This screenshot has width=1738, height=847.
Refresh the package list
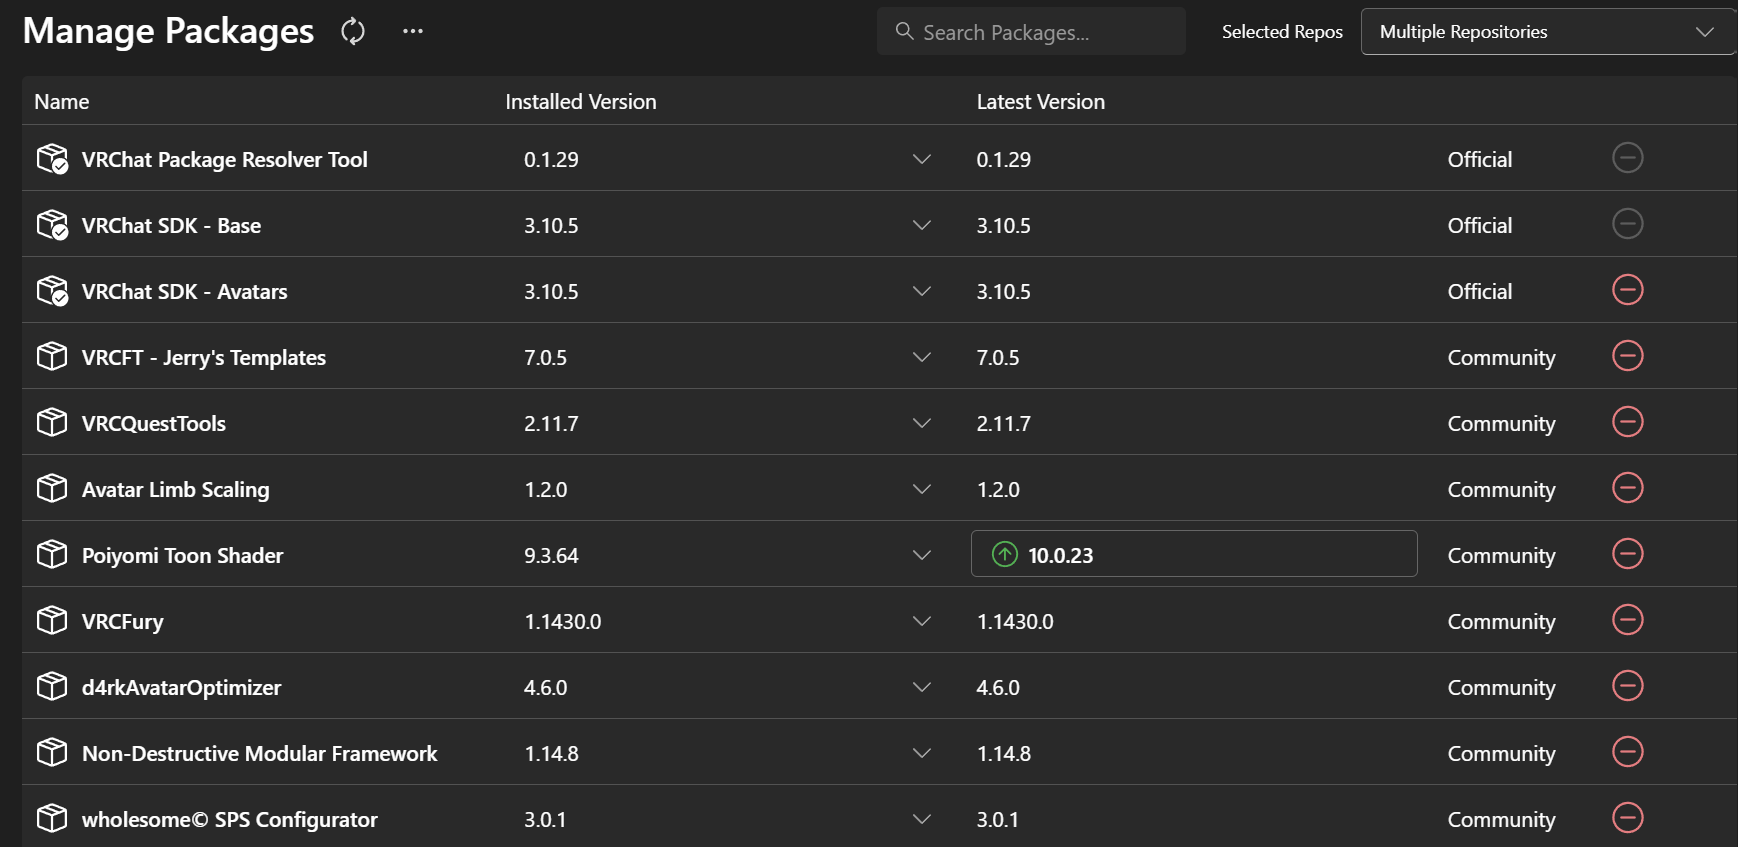(353, 32)
